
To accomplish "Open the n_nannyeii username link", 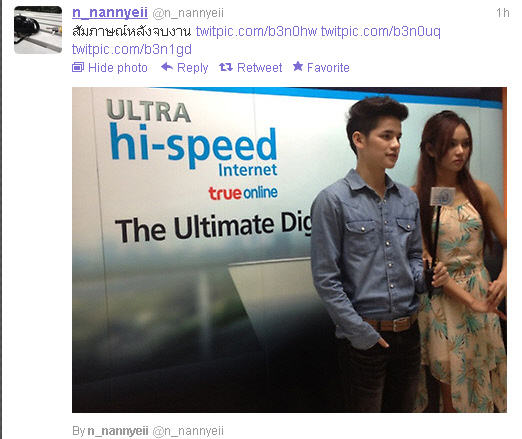I will click(x=110, y=13).
